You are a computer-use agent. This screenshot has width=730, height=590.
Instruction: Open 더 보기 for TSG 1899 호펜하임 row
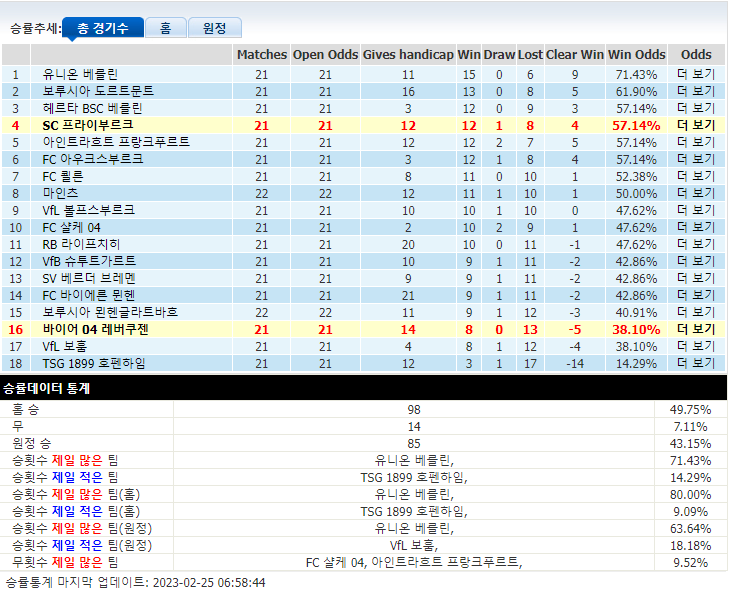[x=696, y=363]
